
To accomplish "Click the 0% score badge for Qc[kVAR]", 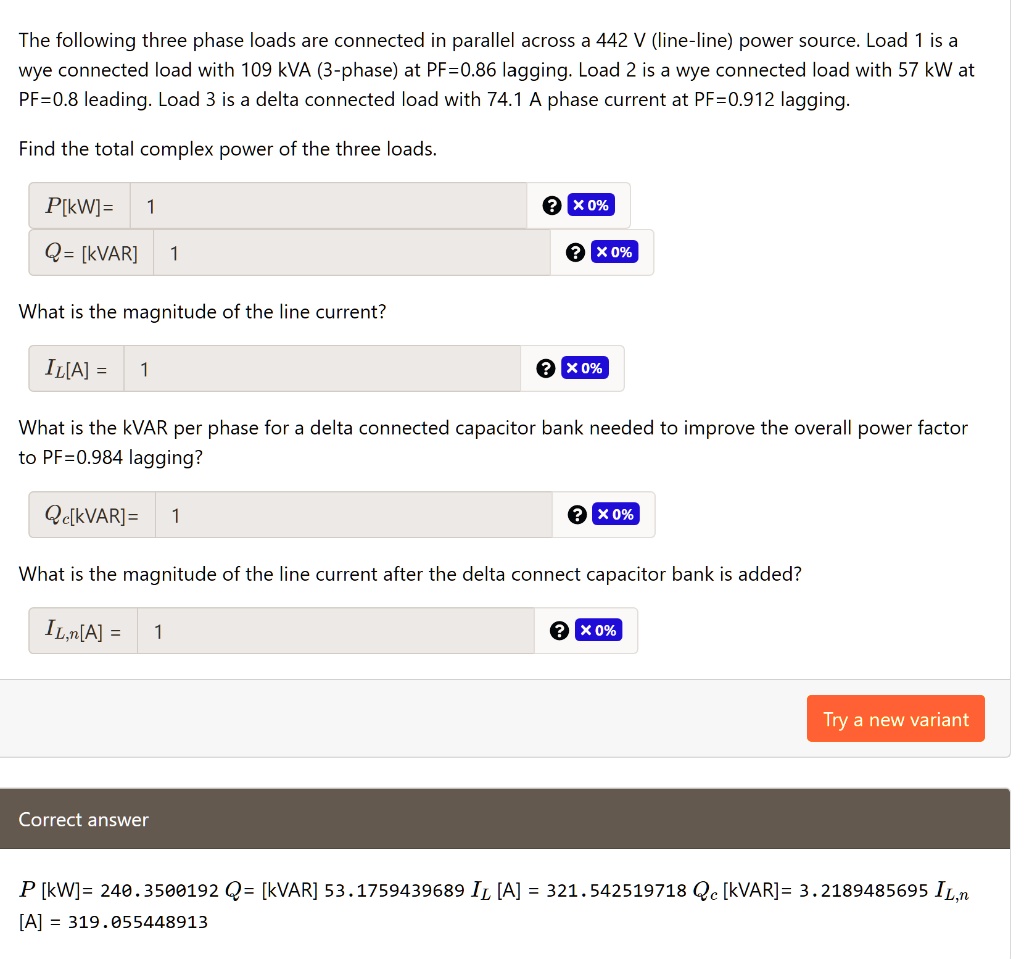I will [x=615, y=515].
